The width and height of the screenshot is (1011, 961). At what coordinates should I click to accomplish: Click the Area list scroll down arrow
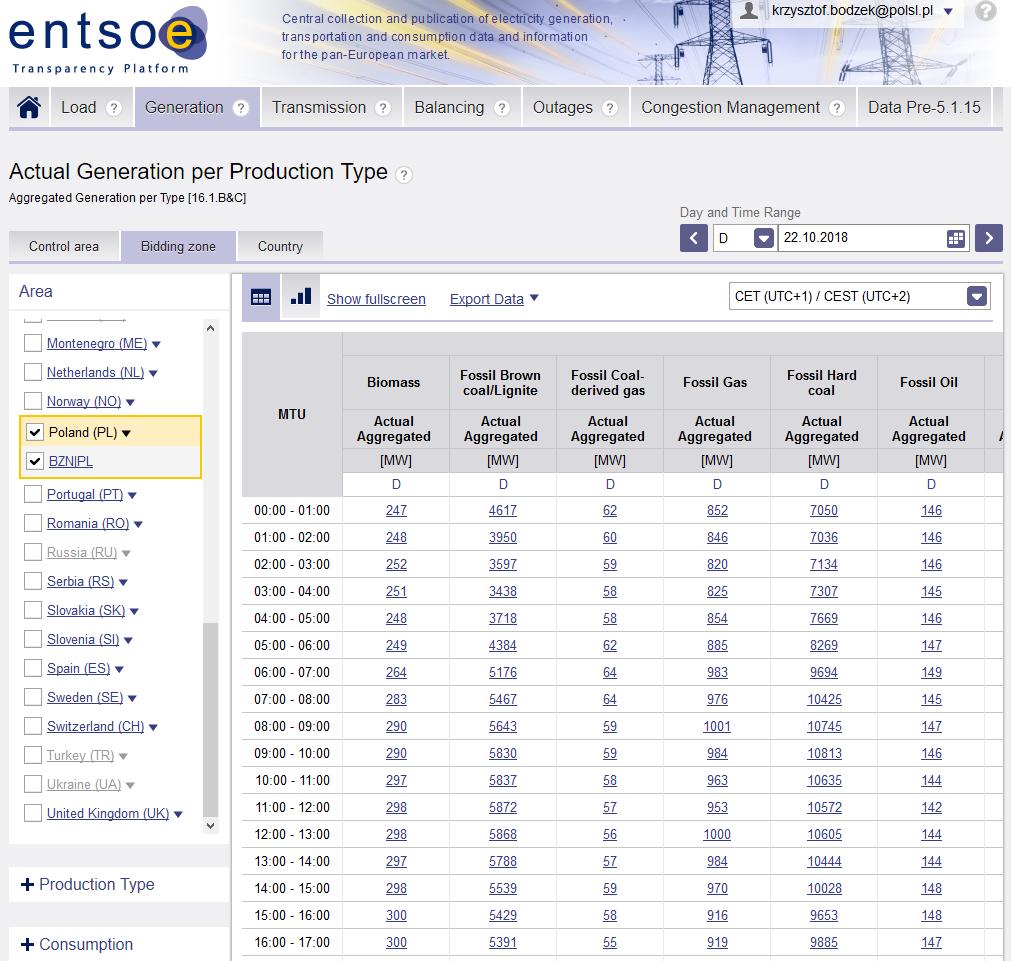pos(210,826)
